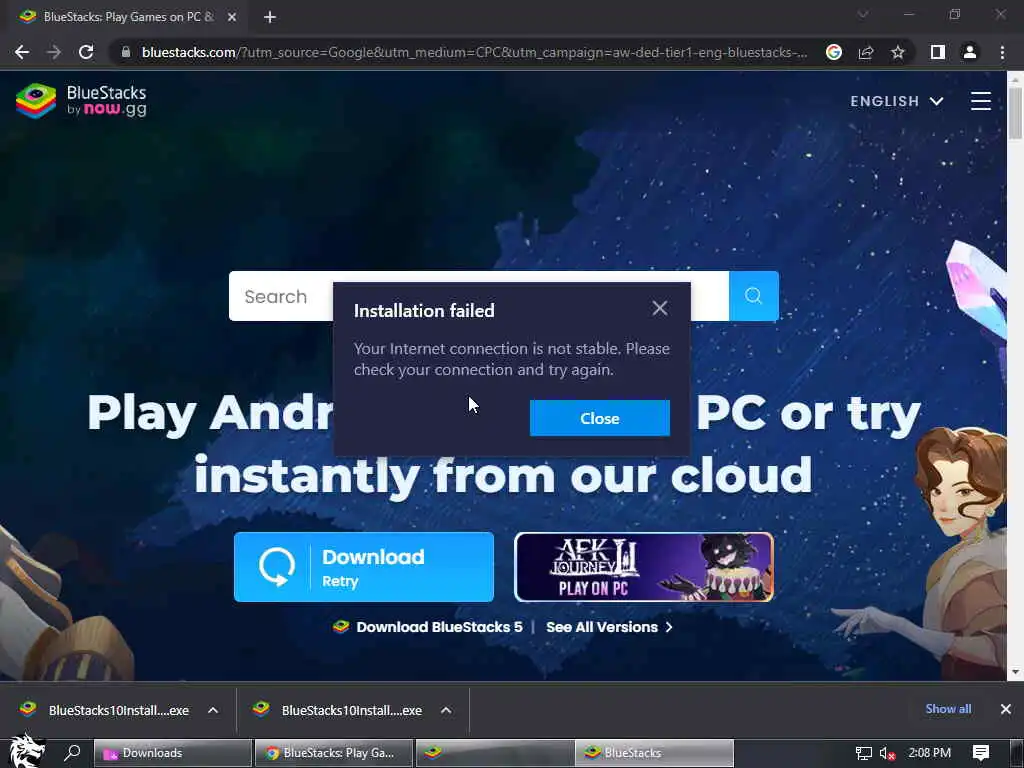Screen dimensions: 1024x768
Task: Open the AFK Journey Play on PC banner
Action: [644, 567]
